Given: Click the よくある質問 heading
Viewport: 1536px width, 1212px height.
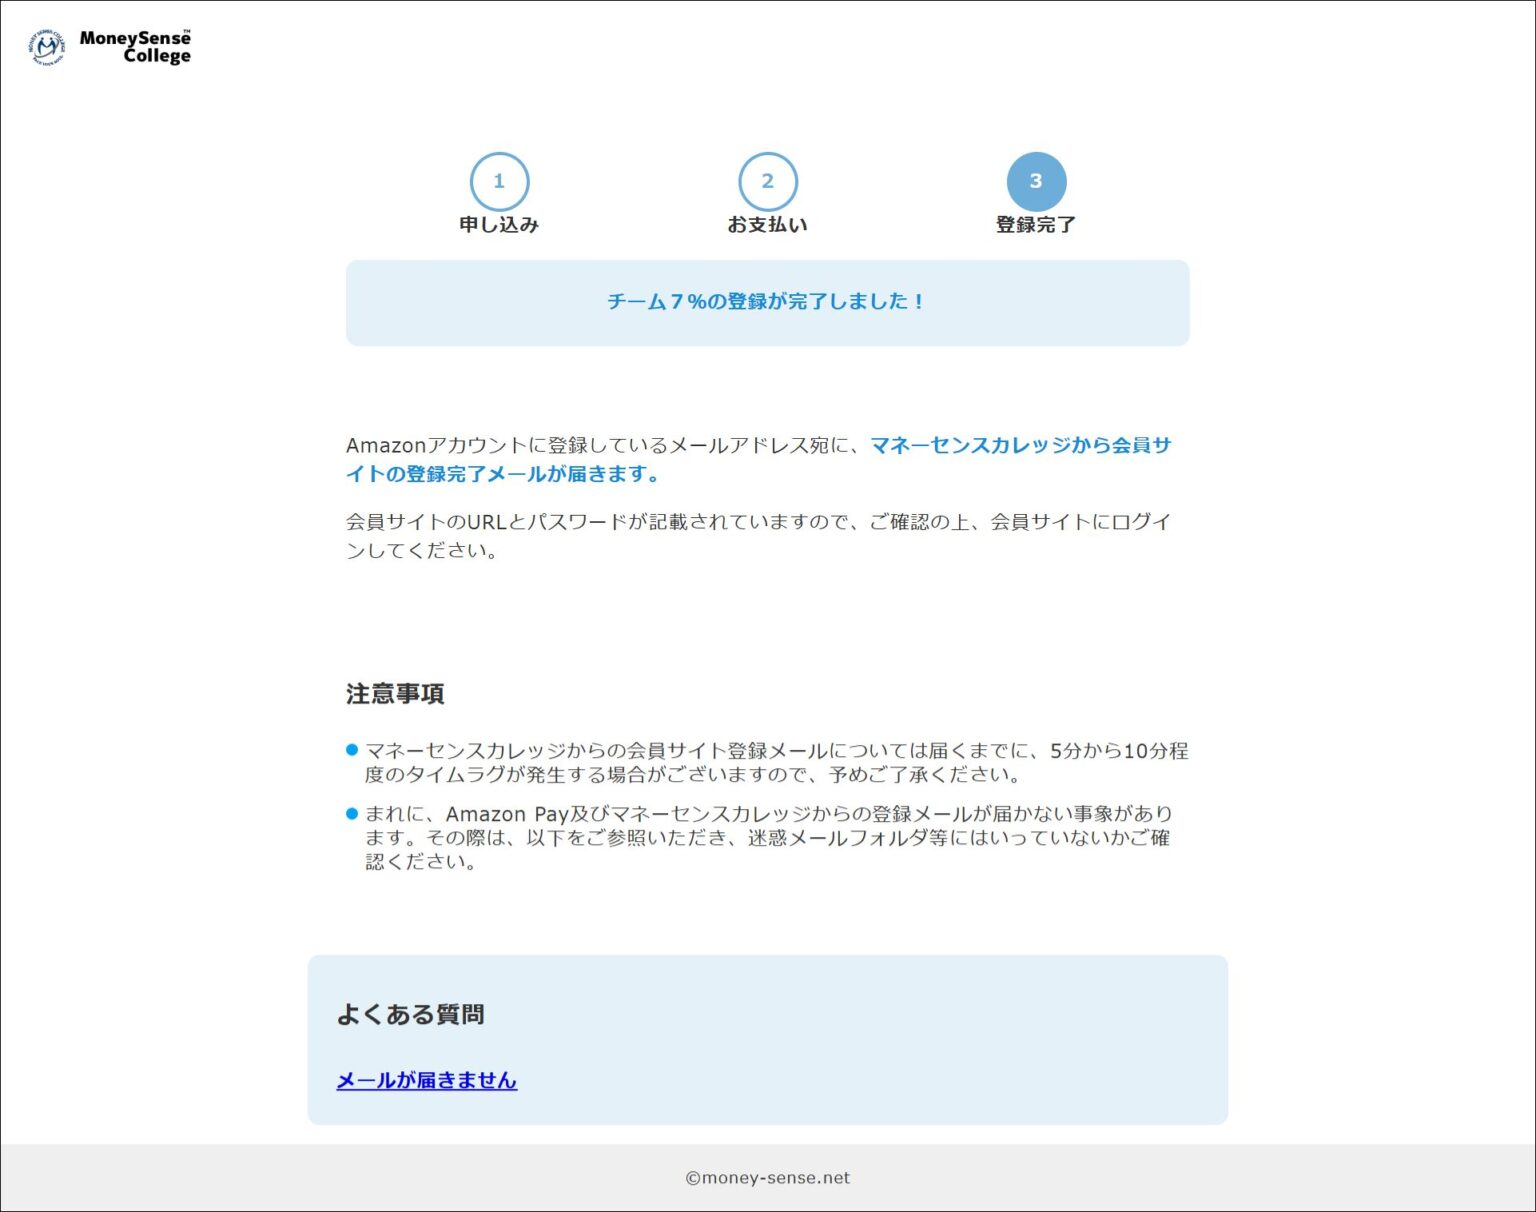Looking at the screenshot, I should (410, 1014).
